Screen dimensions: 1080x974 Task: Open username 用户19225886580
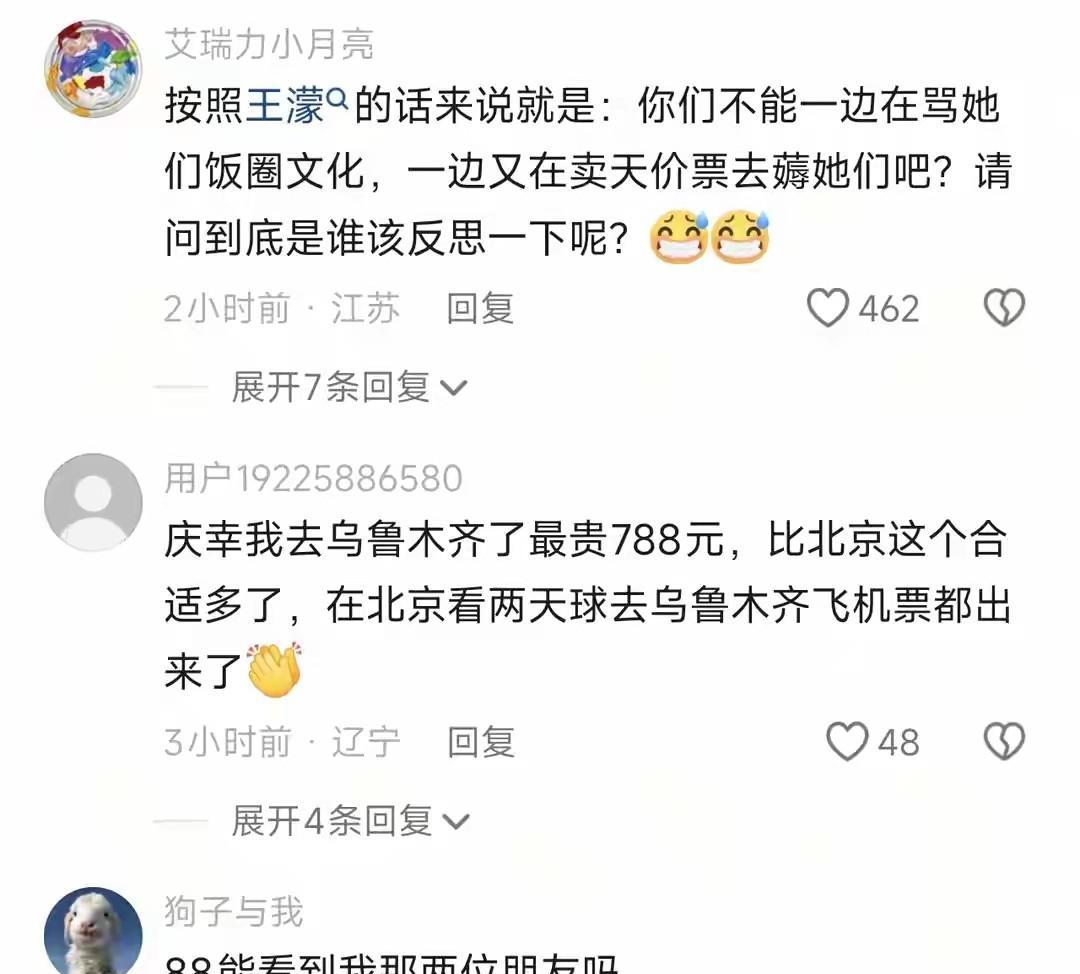(313, 478)
